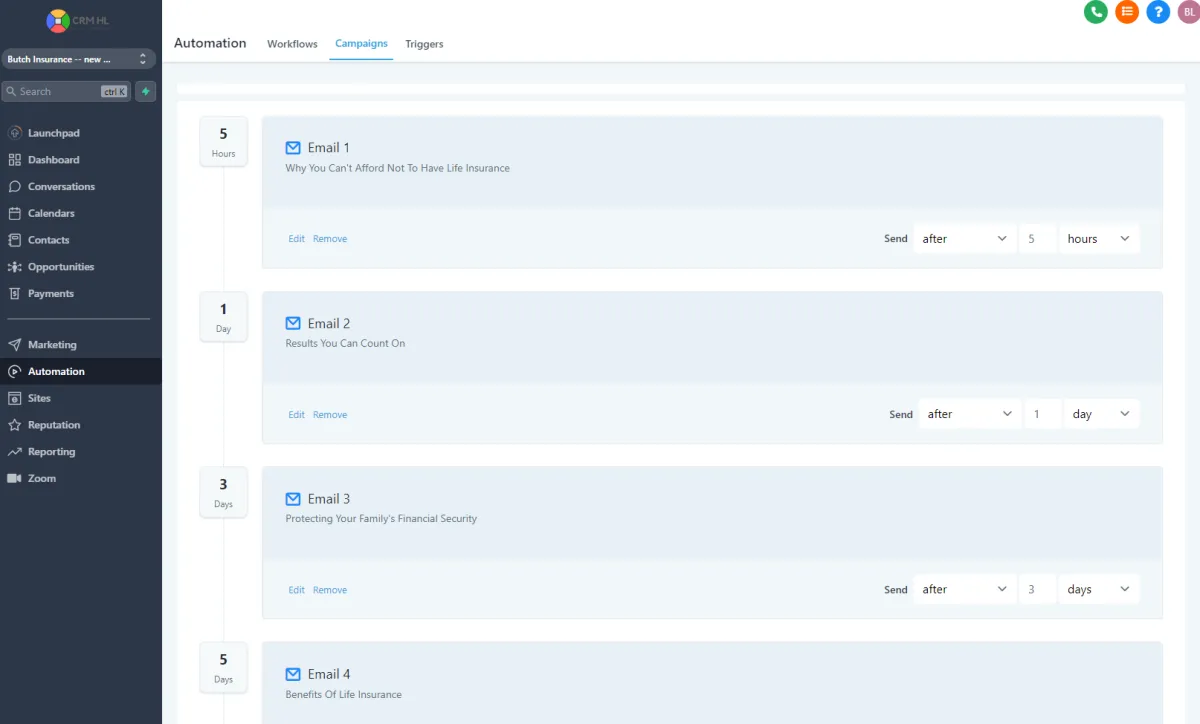
Task: Click the Conversations chat bubble icon
Action: tap(14, 187)
